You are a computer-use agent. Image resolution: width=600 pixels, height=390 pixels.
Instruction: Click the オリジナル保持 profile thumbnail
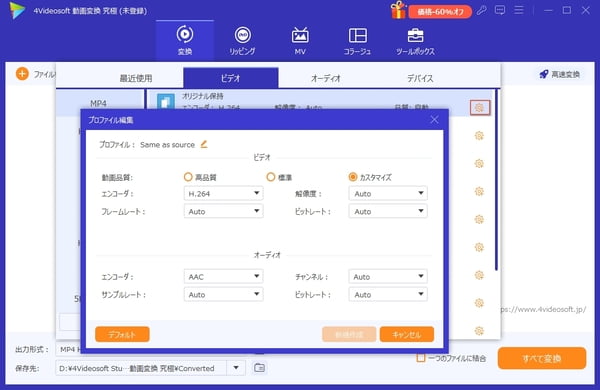(166, 102)
